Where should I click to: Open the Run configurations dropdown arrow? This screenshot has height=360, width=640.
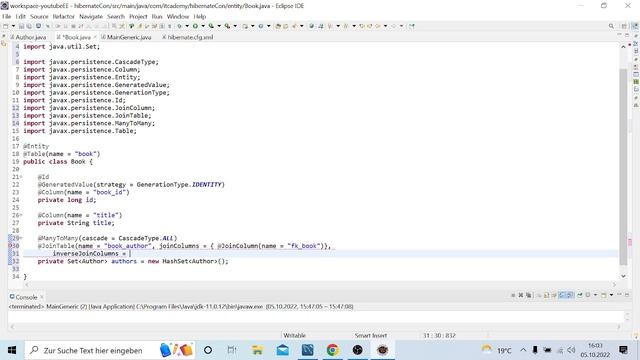tap(203, 26)
